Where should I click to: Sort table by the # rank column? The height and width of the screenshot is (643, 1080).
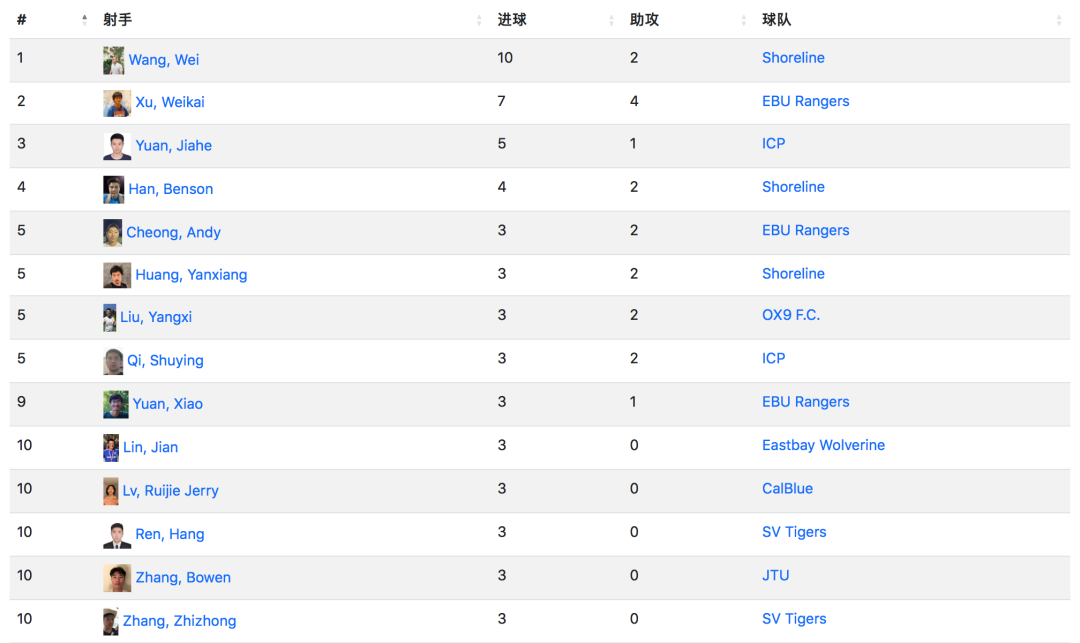pyautogui.click(x=84, y=20)
